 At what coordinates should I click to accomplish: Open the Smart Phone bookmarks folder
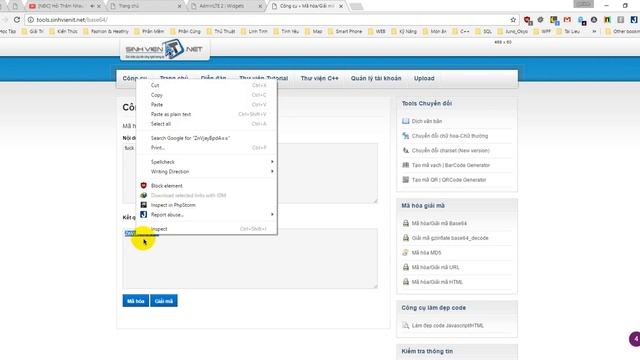tap(345, 31)
